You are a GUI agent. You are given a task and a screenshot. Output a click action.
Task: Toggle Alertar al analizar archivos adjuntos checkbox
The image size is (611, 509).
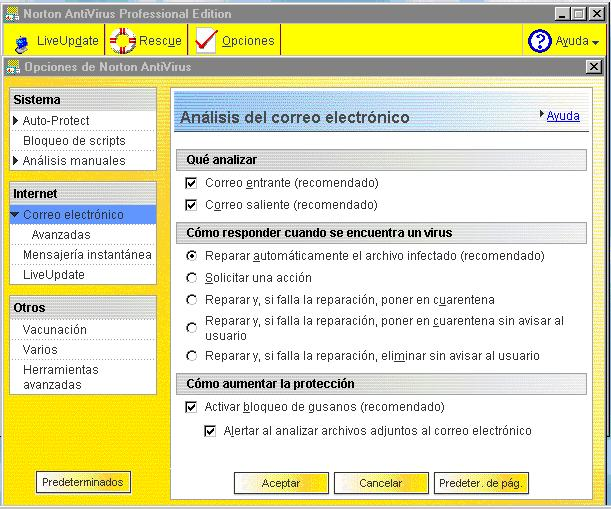click(210, 431)
